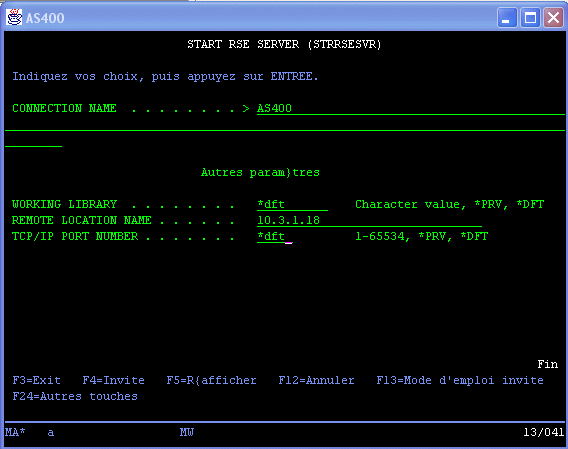Image resolution: width=568 pixels, height=449 pixels.
Task: Click the cursor position 13/041 readout
Action: [x=543, y=432]
